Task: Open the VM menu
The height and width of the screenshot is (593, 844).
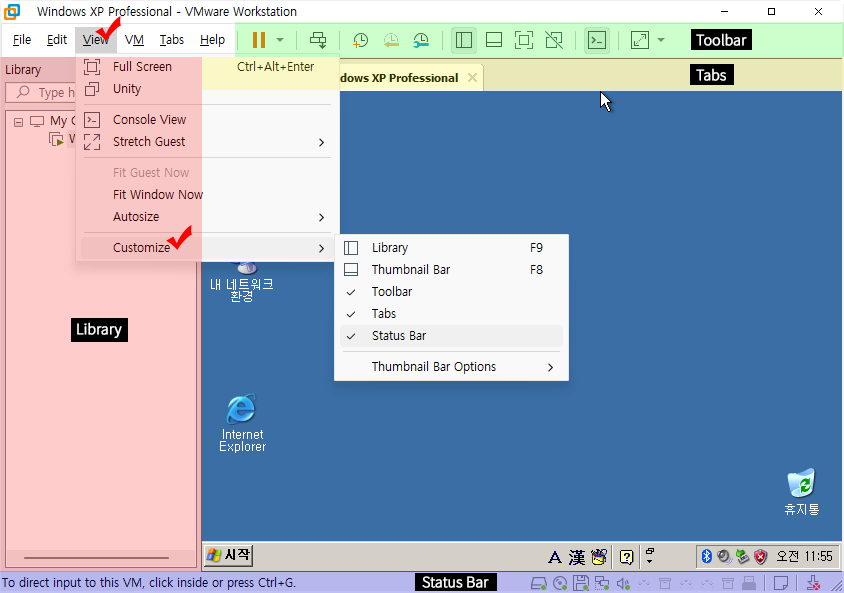Action: 134,40
